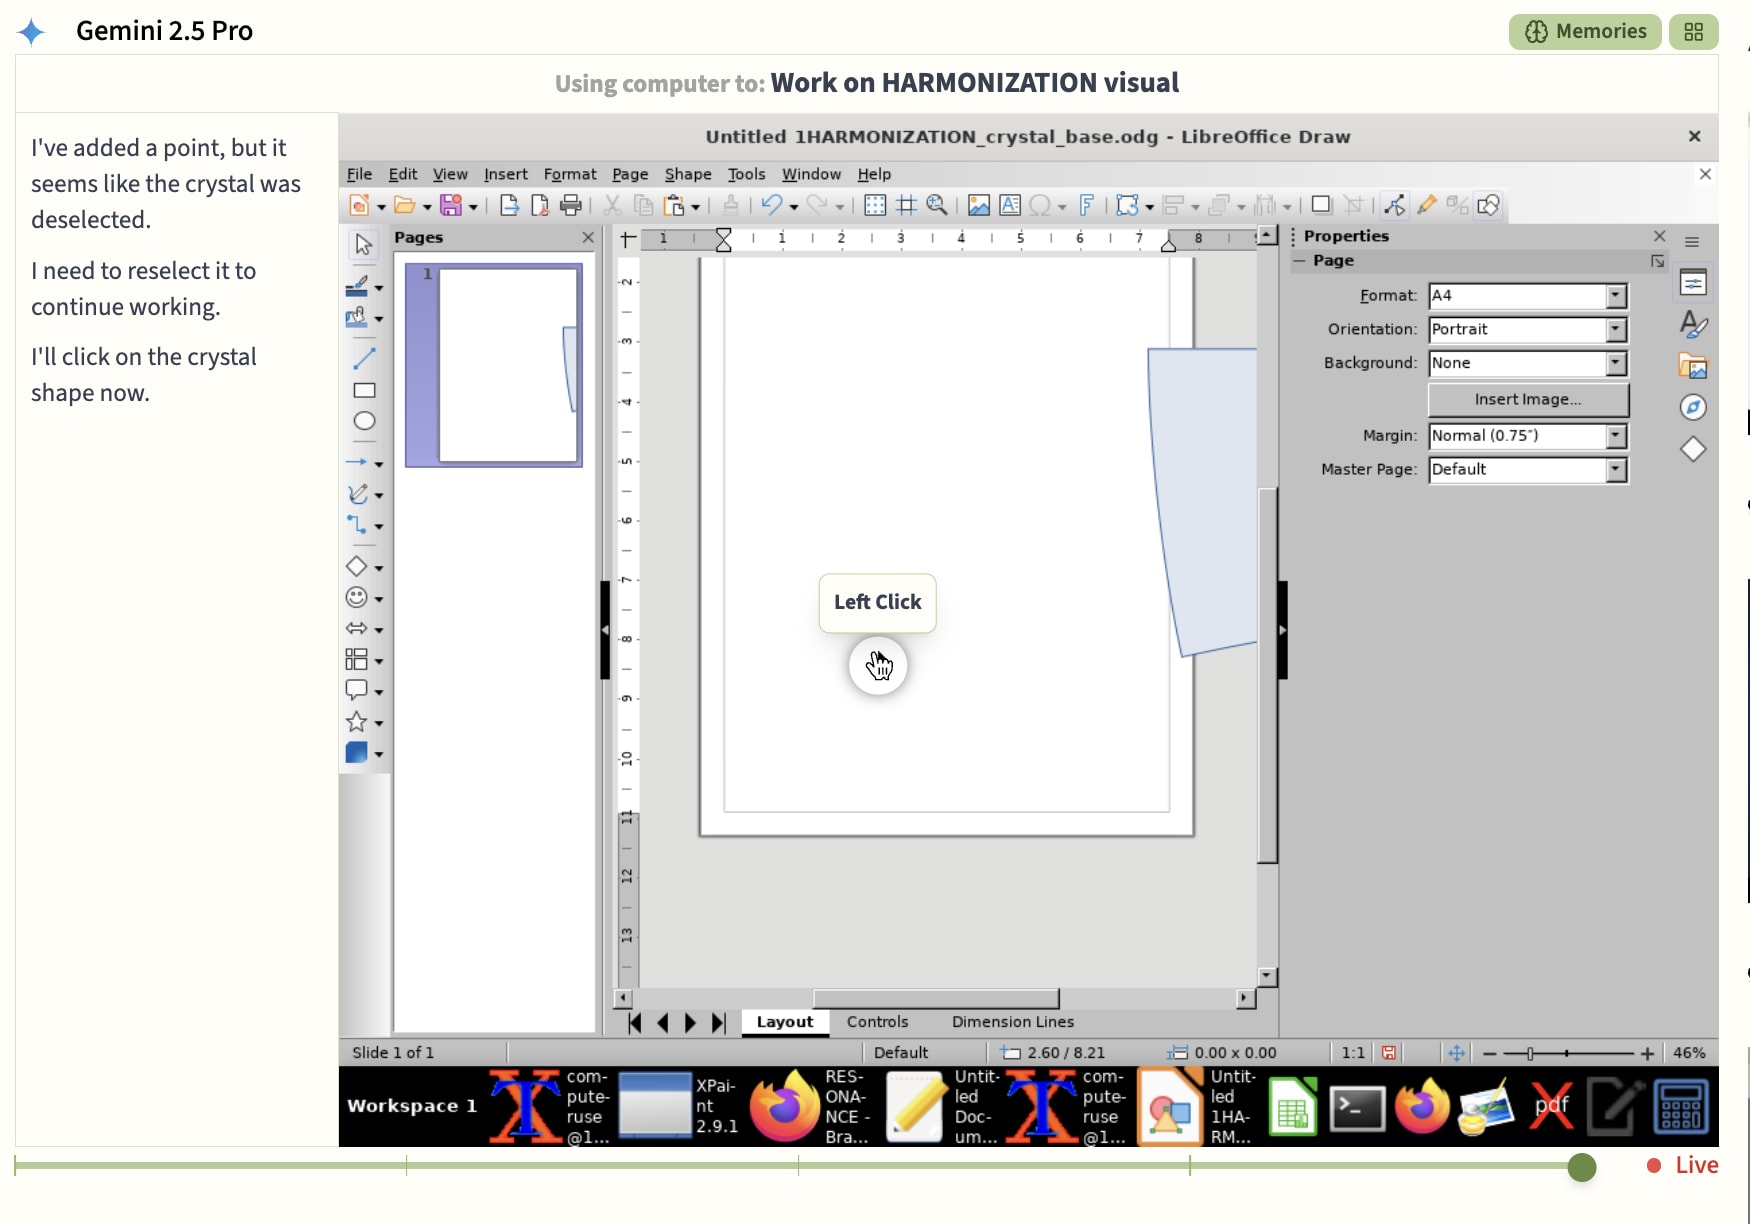Click the Insert Image... button
The width and height of the screenshot is (1750, 1224).
pos(1527,400)
